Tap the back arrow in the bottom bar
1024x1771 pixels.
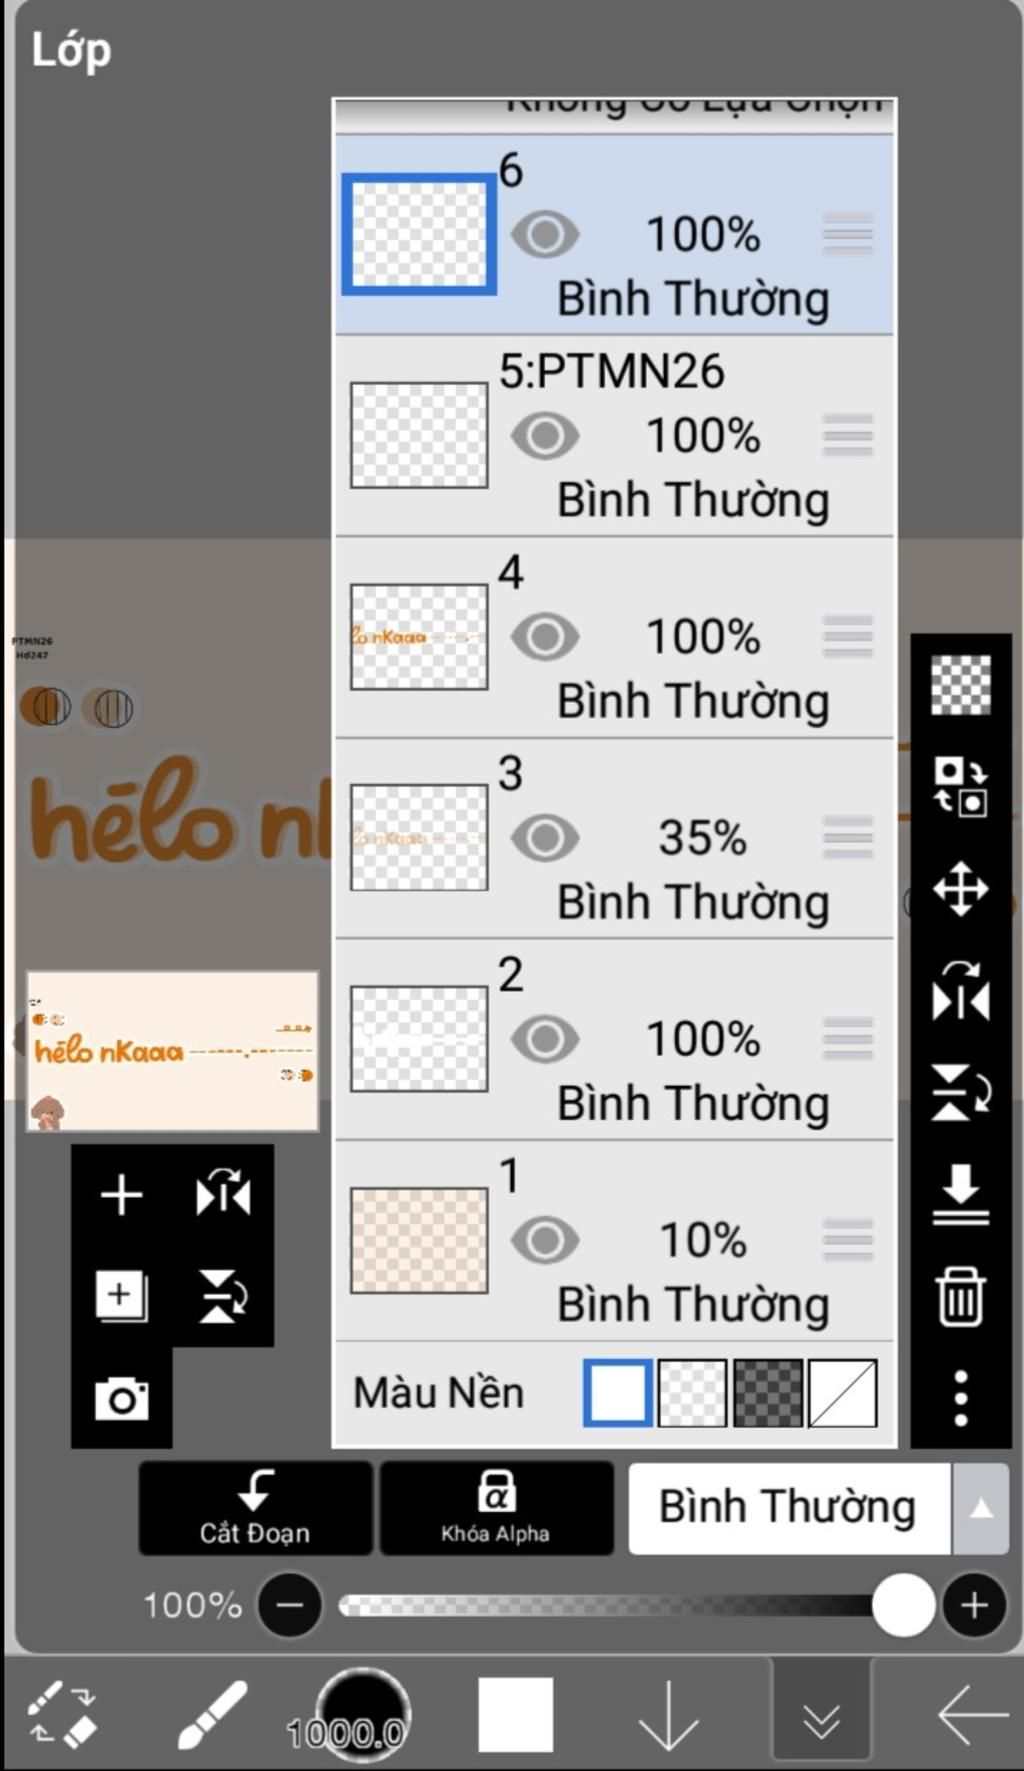[972, 1714]
